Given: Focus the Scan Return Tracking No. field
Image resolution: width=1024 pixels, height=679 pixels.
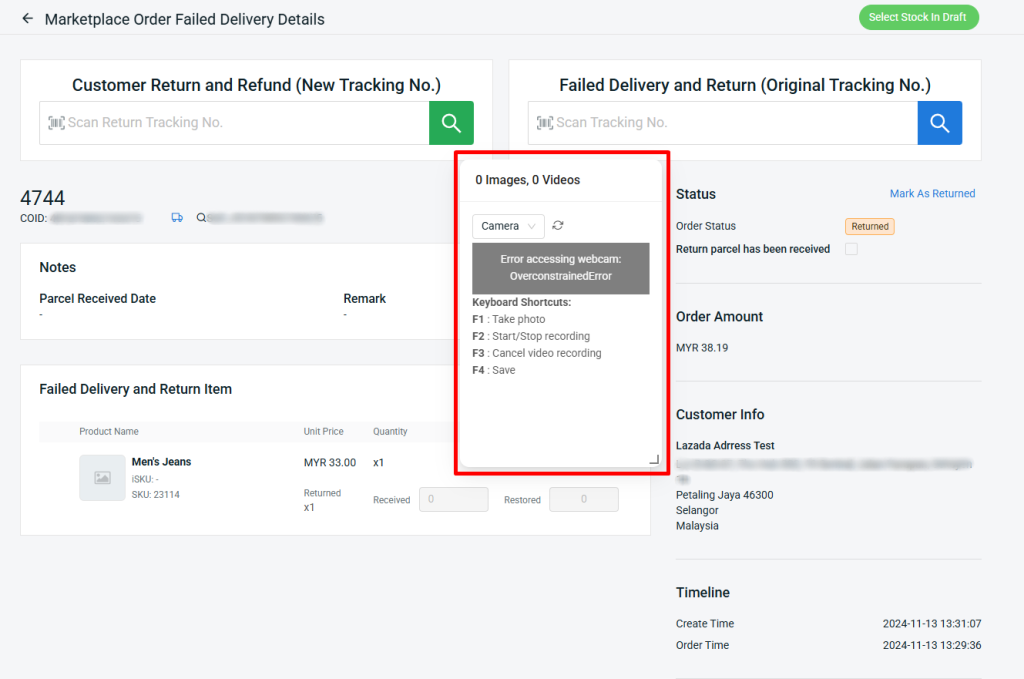Looking at the screenshot, I should (240, 123).
